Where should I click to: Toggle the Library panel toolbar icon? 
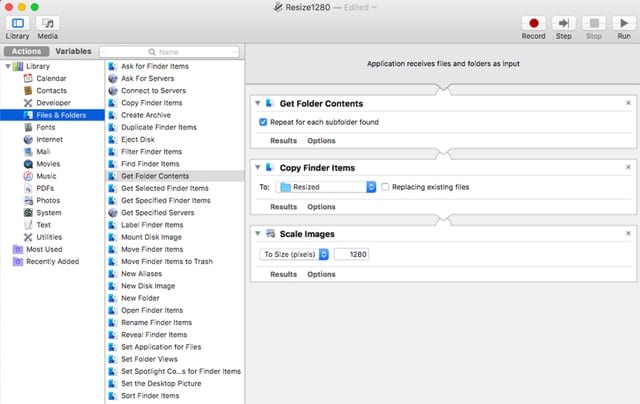click(17, 22)
